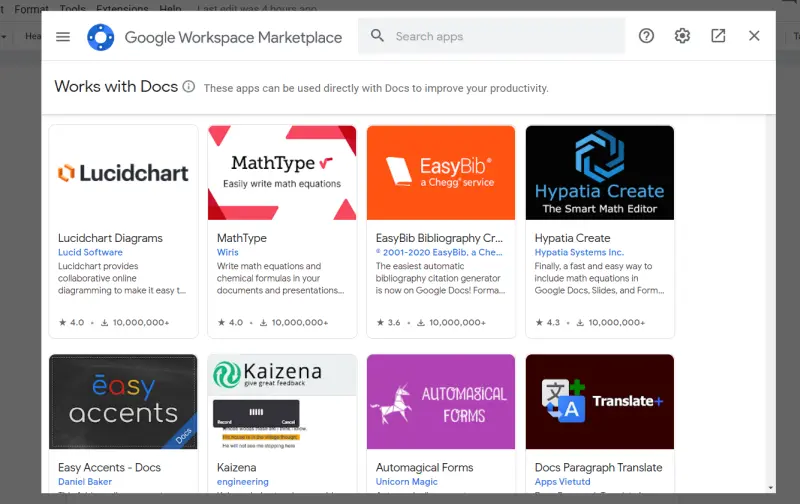Open the Daniel Baker developer link
This screenshot has height=504, width=800.
click(x=85, y=482)
